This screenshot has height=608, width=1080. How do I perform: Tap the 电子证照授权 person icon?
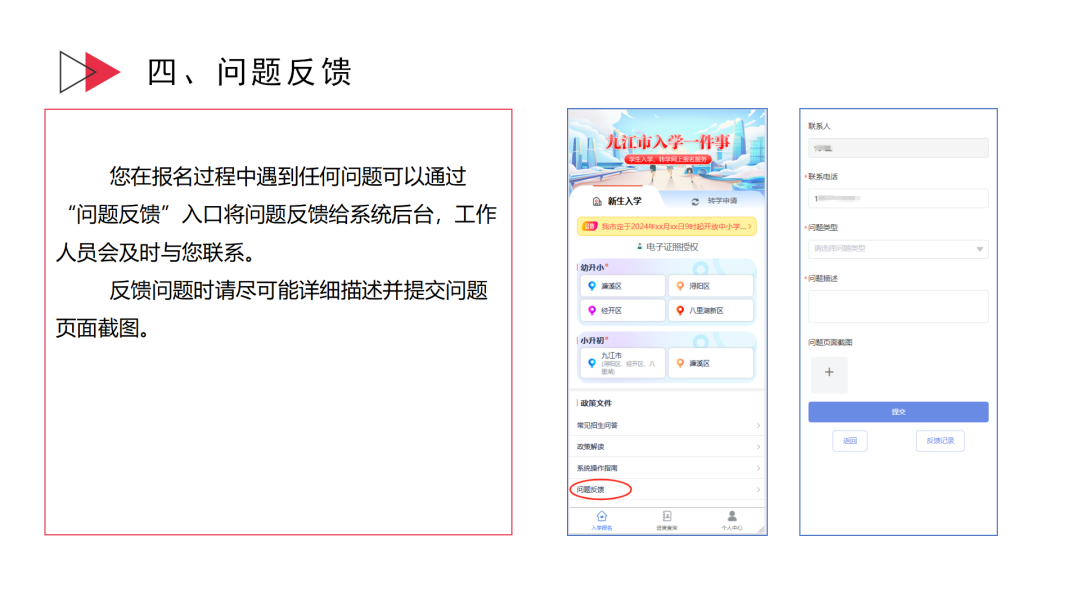click(639, 246)
